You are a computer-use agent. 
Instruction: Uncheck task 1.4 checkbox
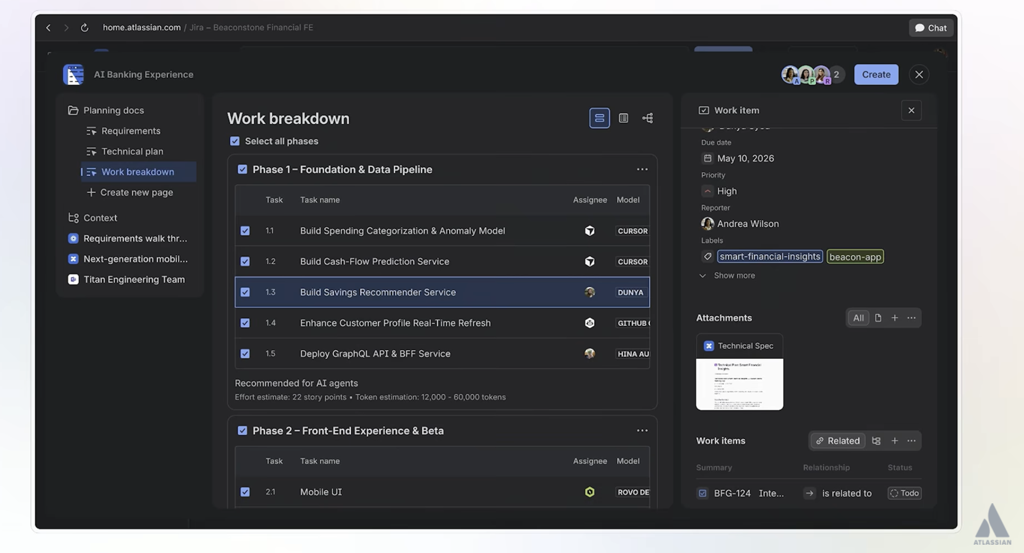coord(245,323)
